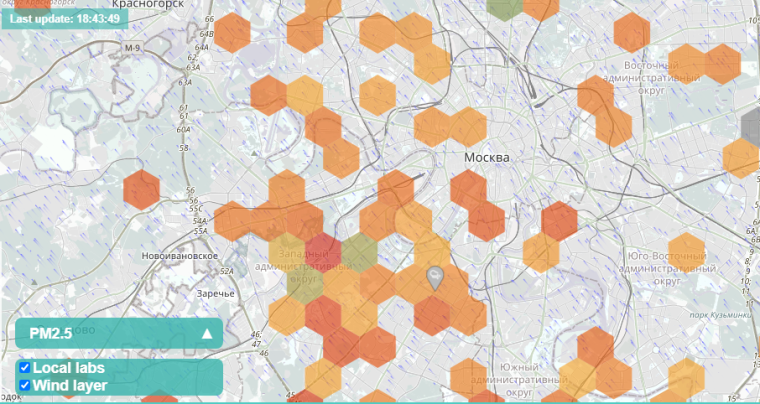Click the red hexagon left of olive hexagon
The width and height of the screenshot is (760, 404).
pos(323,253)
